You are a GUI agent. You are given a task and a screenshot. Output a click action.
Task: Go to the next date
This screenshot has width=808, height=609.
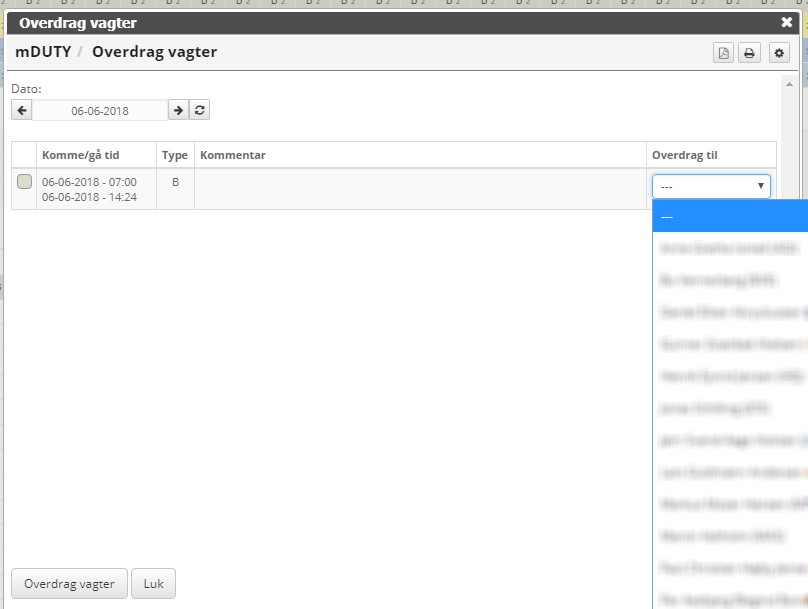tap(177, 110)
